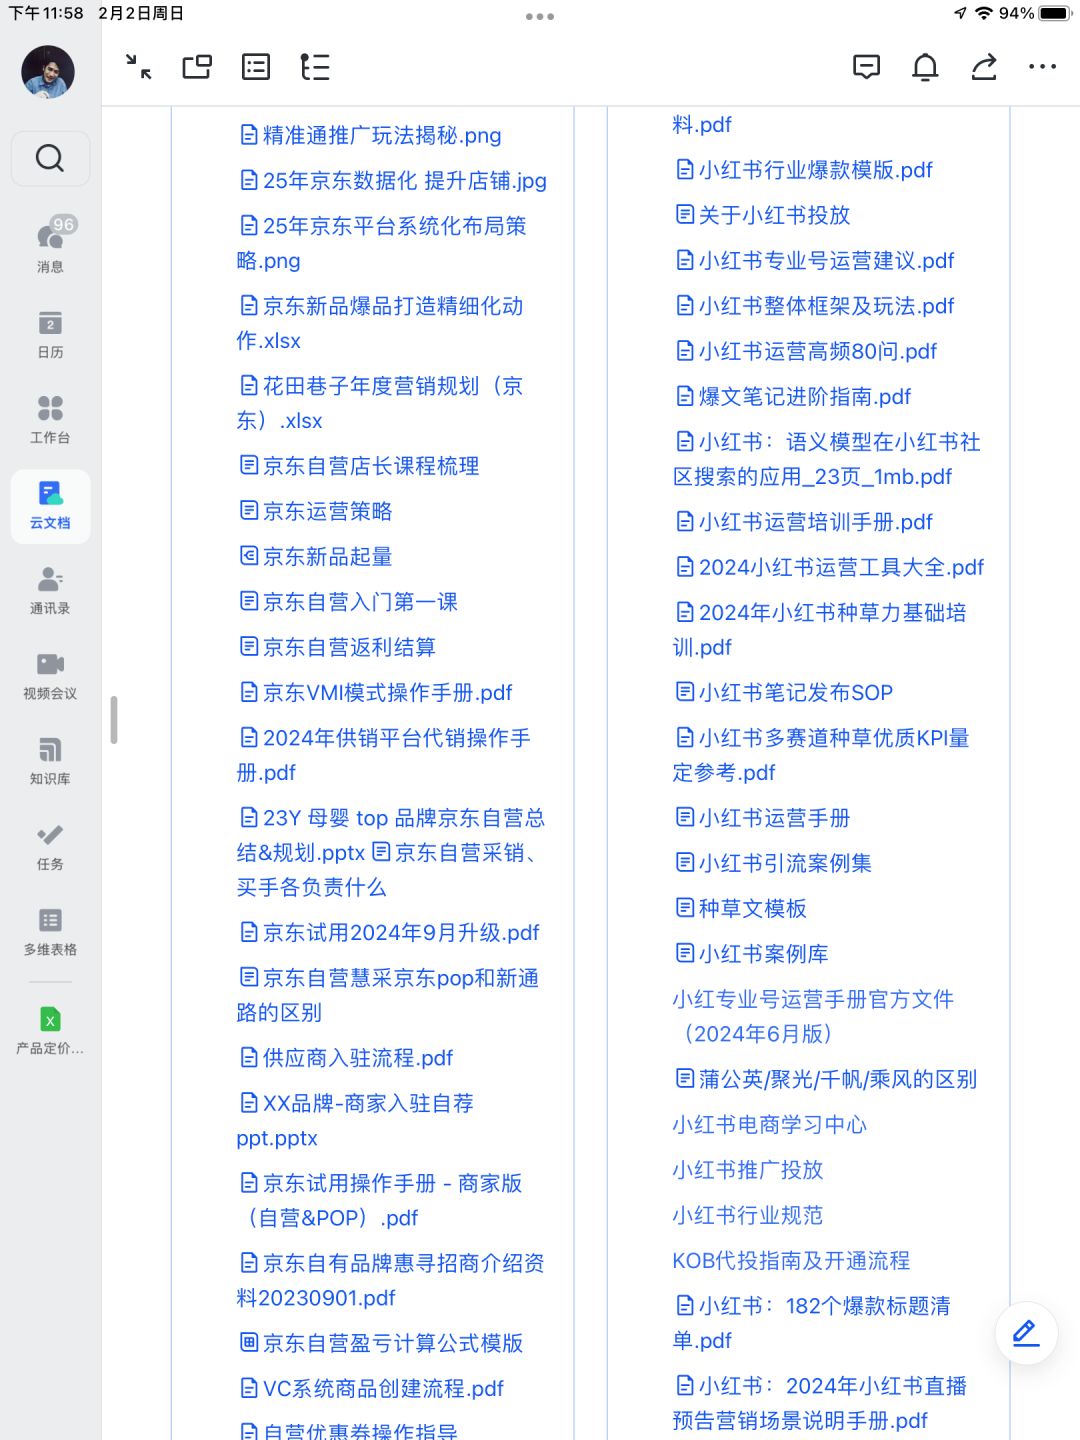Open 京东新品起量 document

point(316,556)
